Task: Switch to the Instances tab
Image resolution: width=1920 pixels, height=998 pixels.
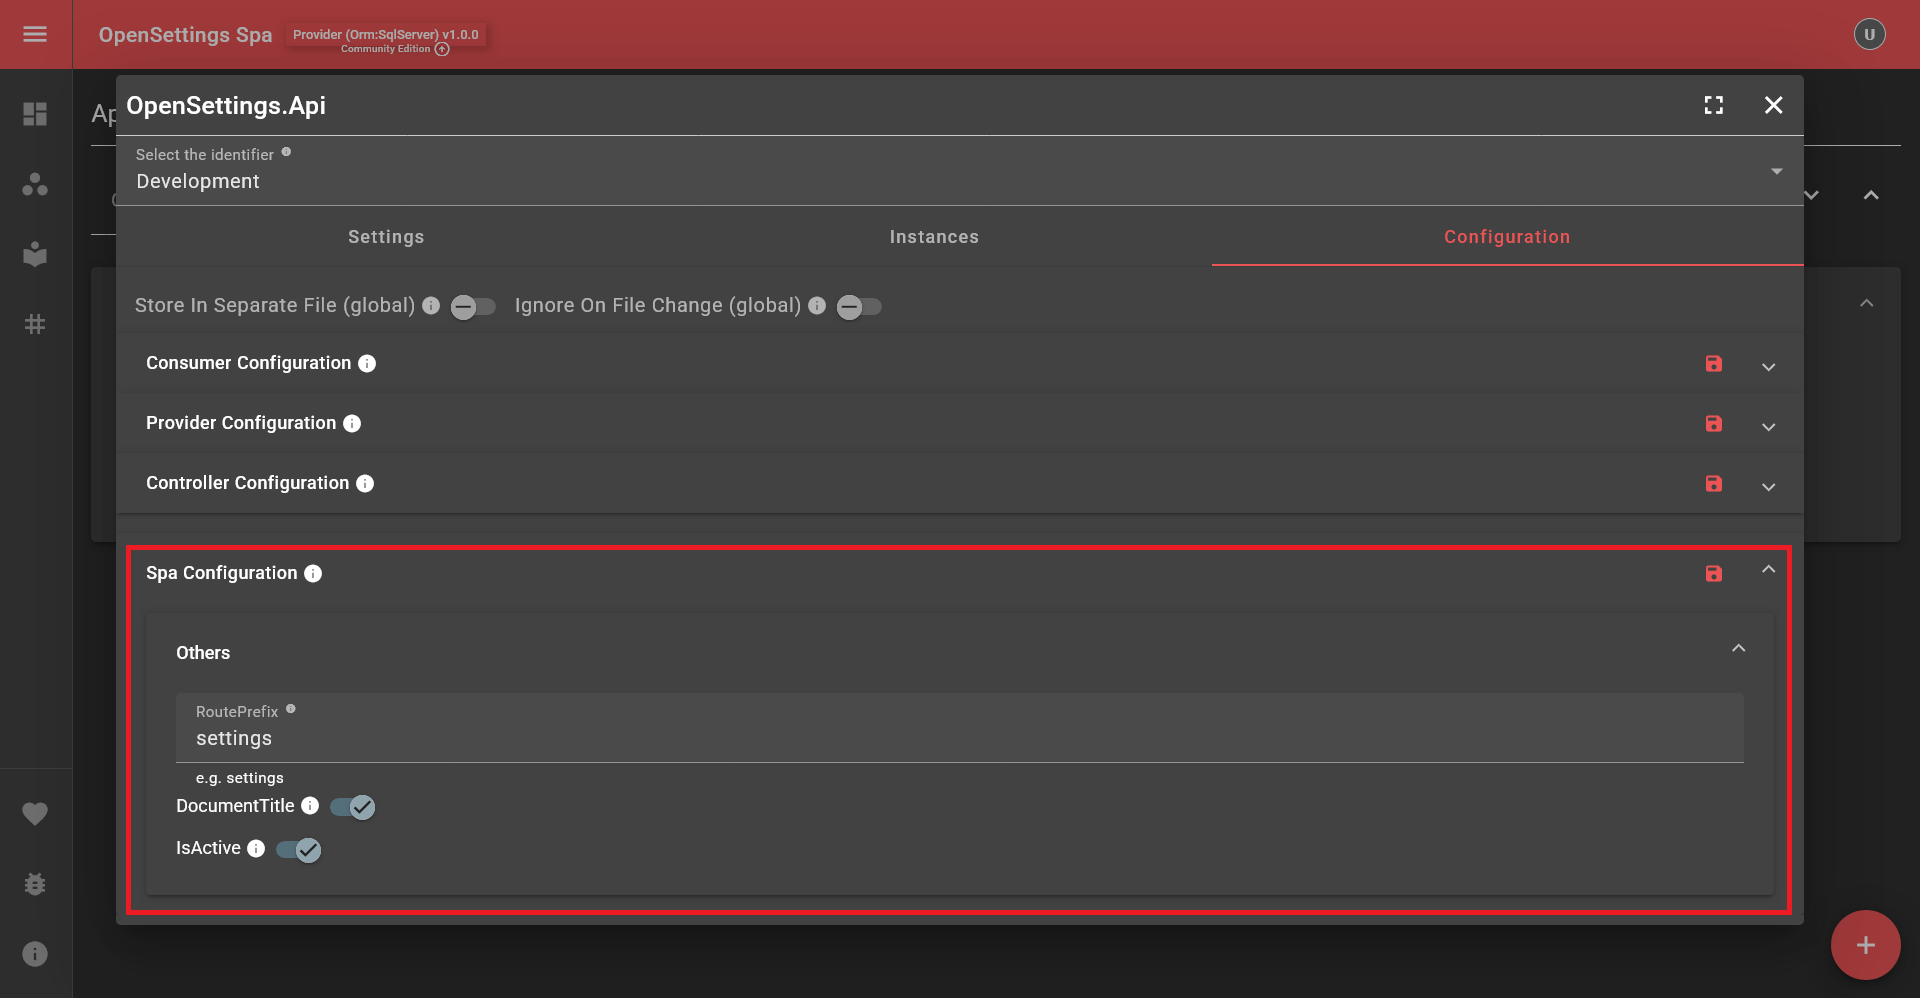Action: (x=934, y=237)
